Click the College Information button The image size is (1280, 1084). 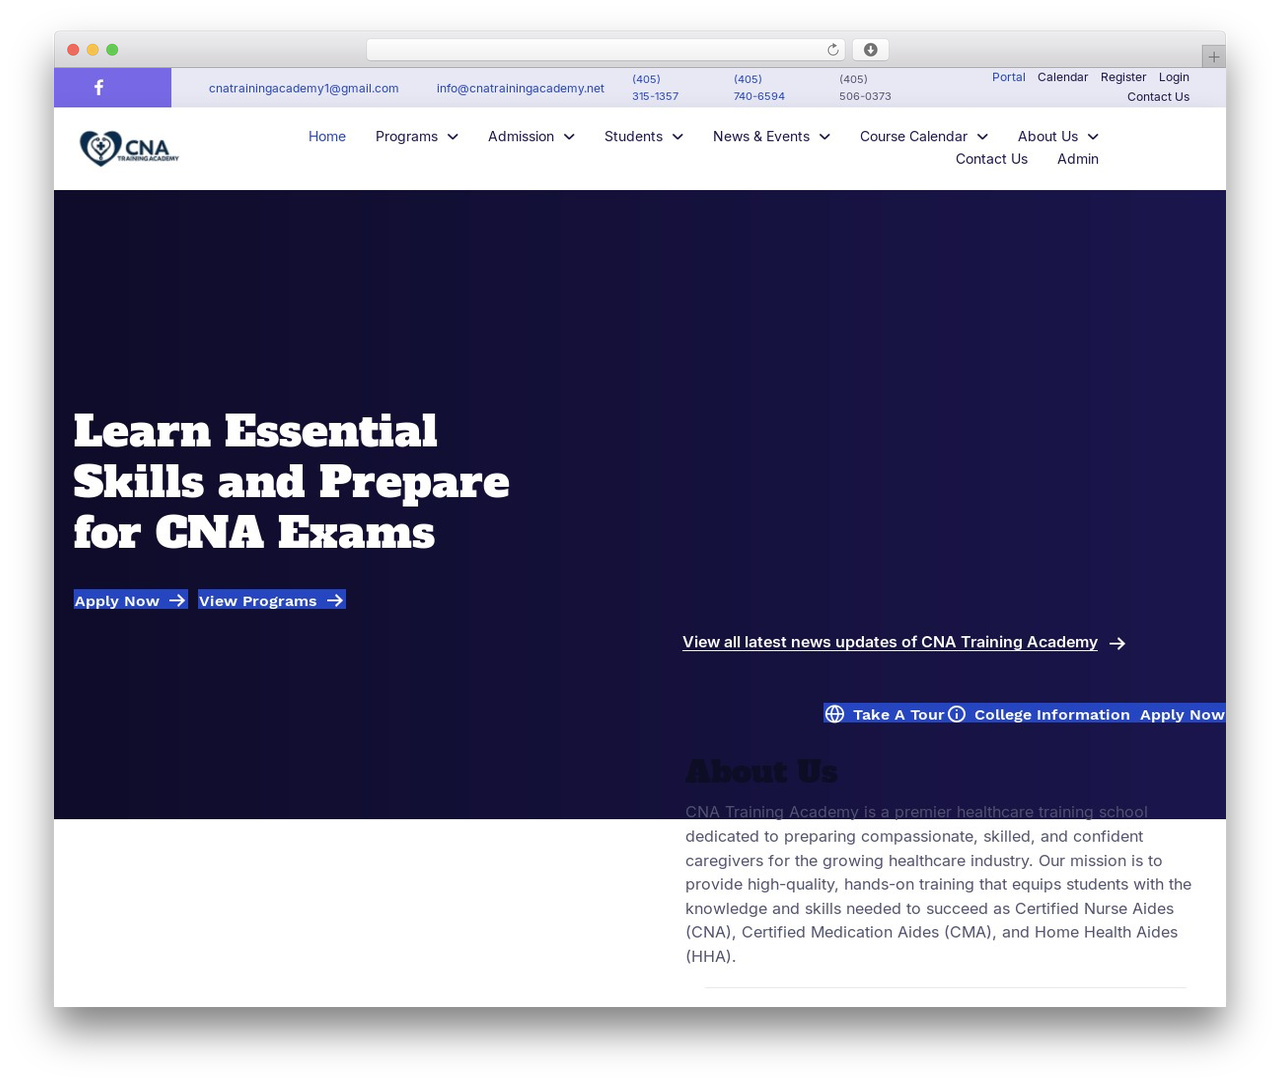(1039, 714)
